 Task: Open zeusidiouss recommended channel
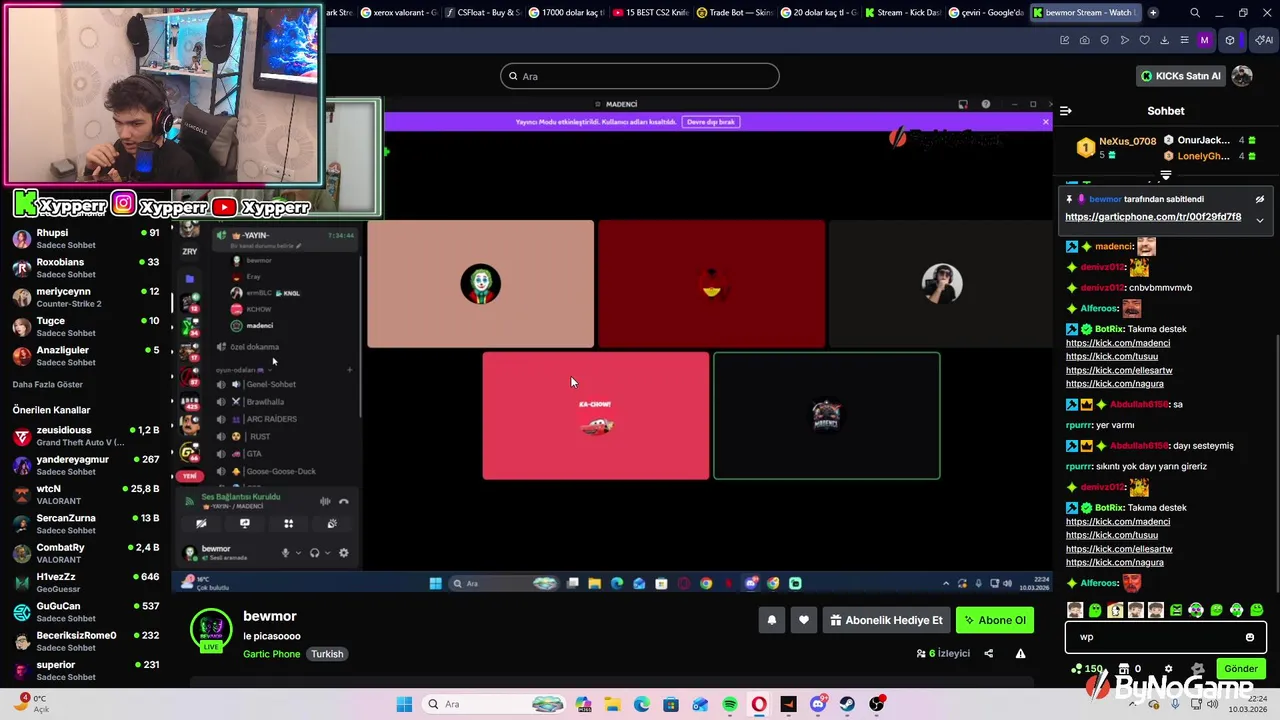click(x=85, y=436)
